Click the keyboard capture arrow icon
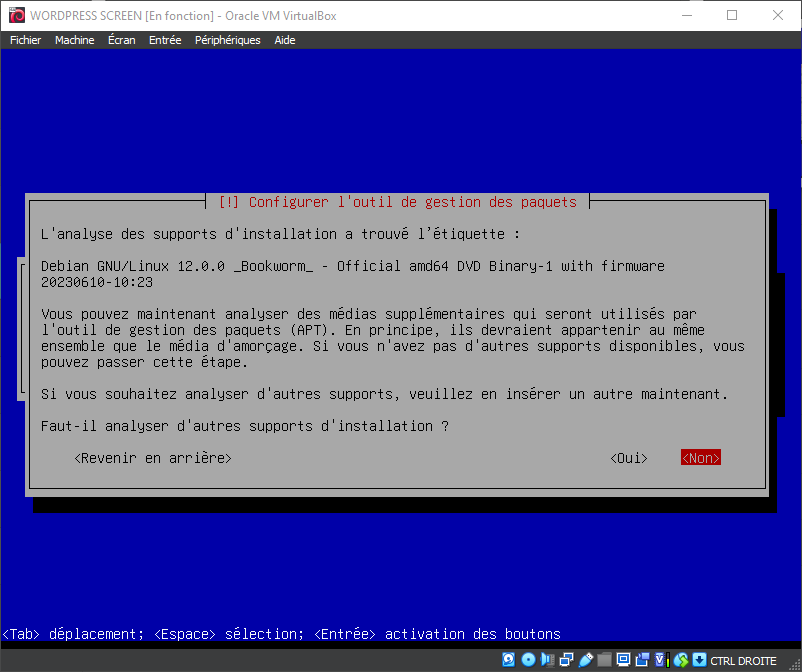 pyautogui.click(x=699, y=660)
